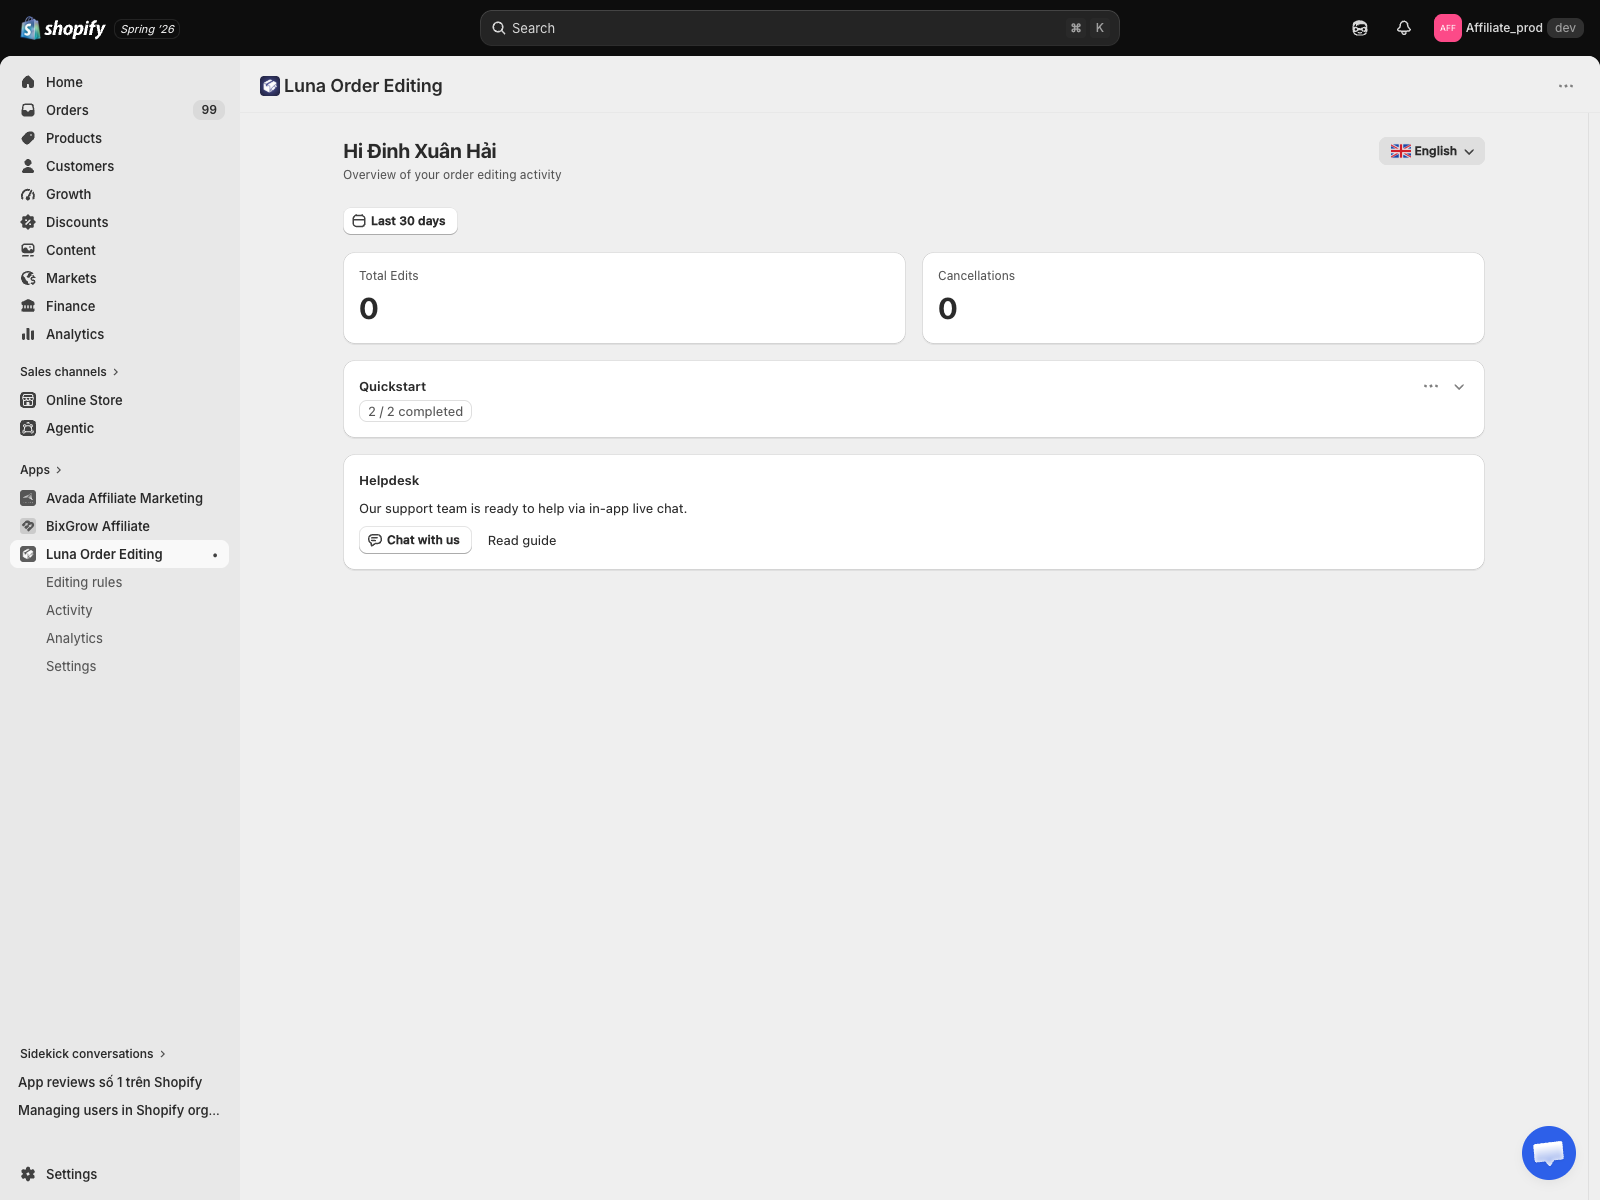Open notifications bell

[1404, 28]
